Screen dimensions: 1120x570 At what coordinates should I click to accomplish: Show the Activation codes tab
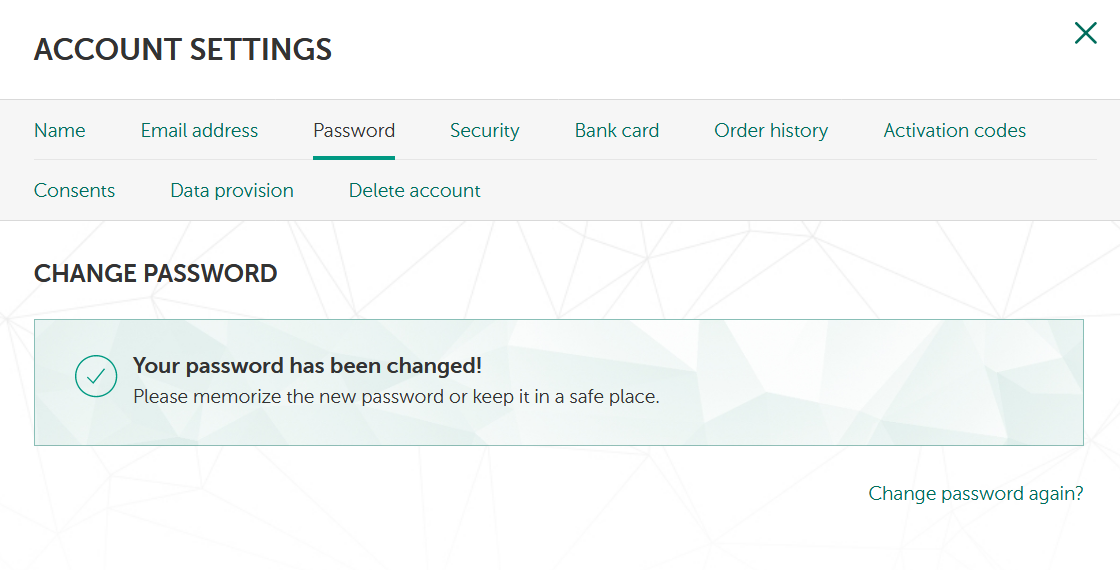[x=954, y=131]
